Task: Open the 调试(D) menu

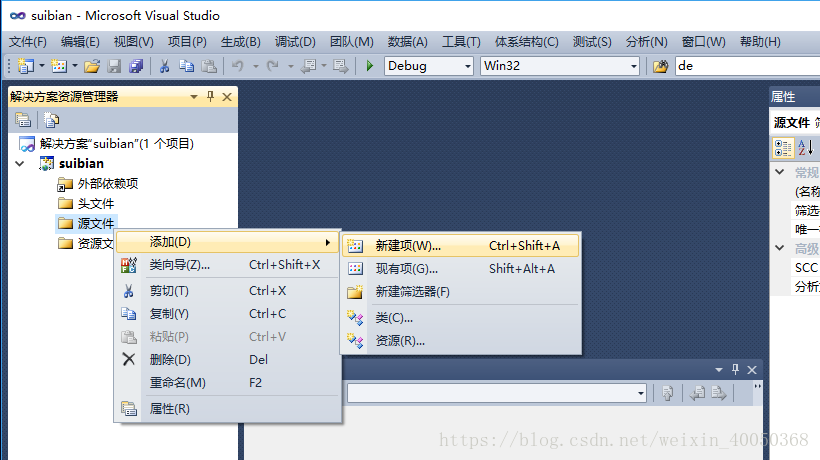Action: 295,42
